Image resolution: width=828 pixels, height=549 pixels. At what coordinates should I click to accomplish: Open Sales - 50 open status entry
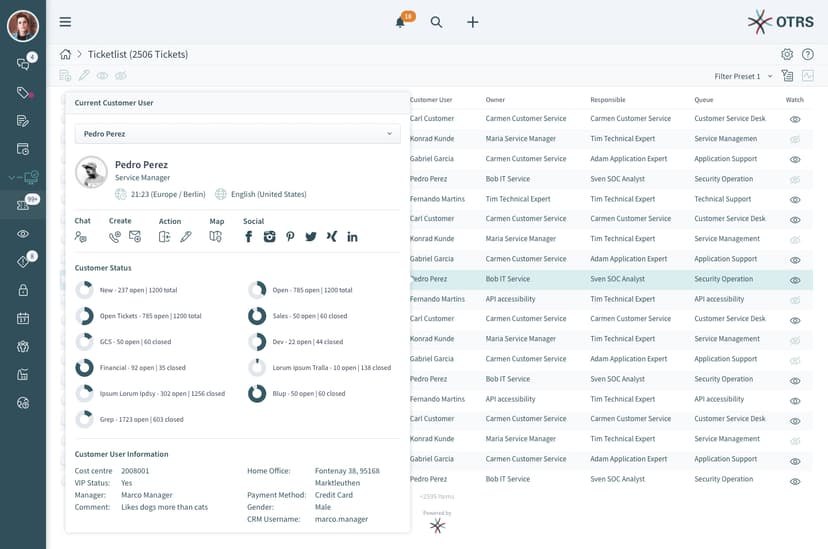(310, 316)
